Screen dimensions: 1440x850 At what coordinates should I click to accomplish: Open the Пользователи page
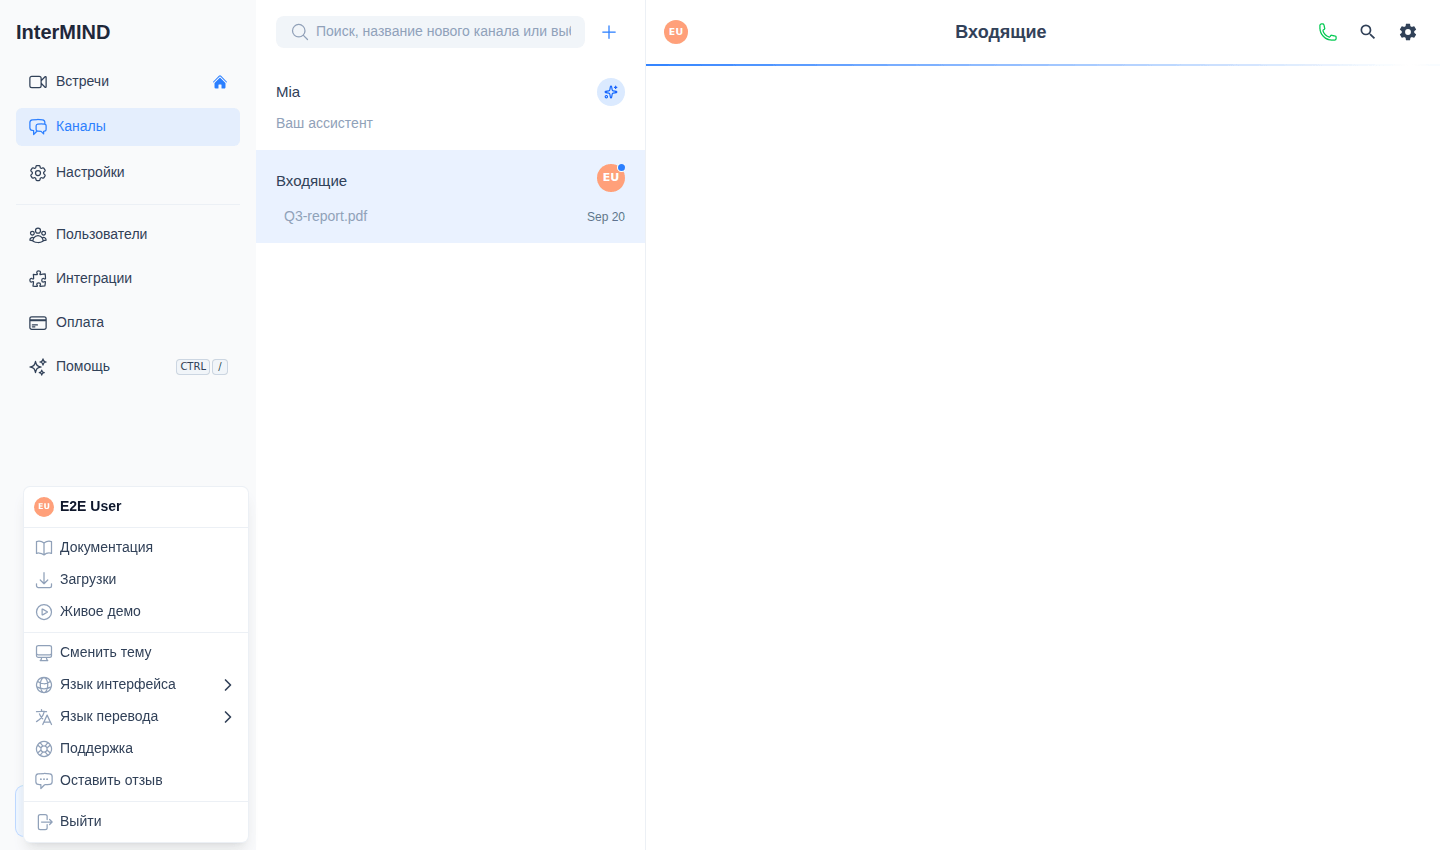[x=128, y=235]
